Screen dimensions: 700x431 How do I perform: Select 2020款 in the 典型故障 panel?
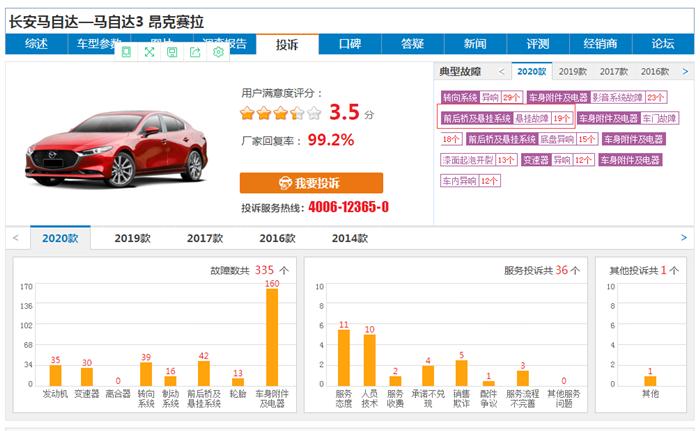click(x=532, y=71)
